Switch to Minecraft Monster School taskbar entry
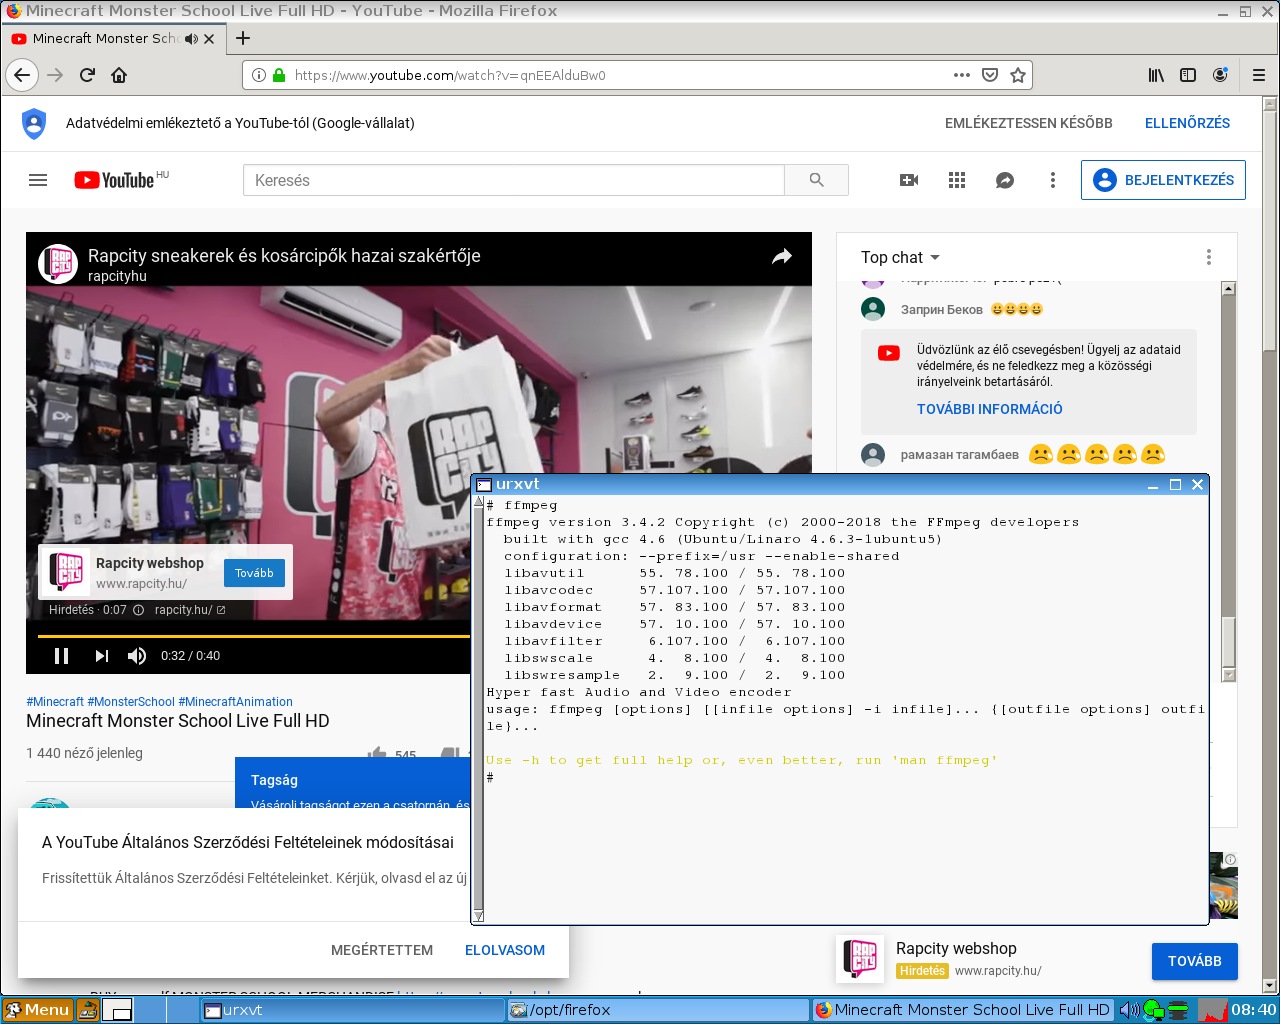 963,1010
